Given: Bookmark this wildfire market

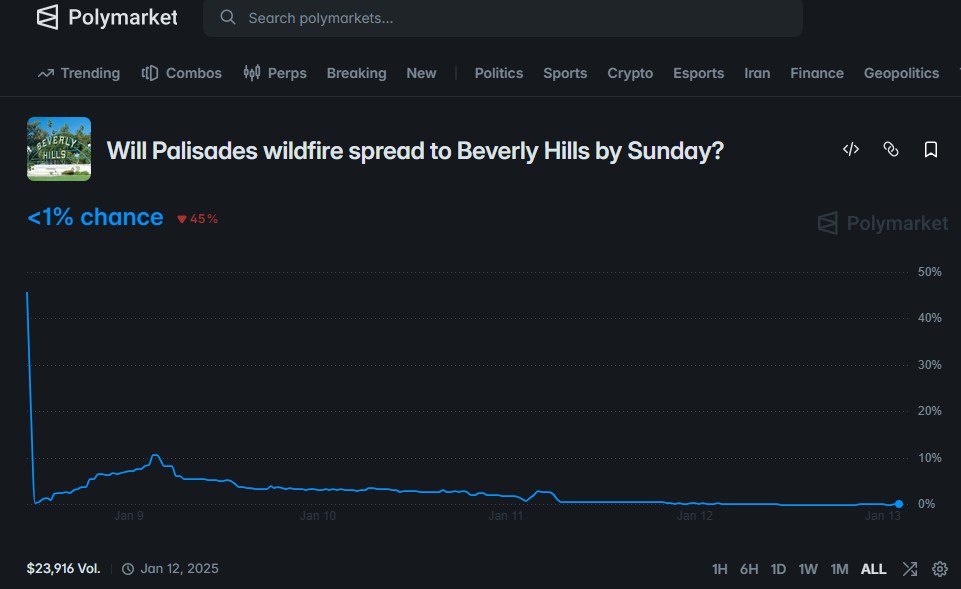Looking at the screenshot, I should [x=930, y=150].
